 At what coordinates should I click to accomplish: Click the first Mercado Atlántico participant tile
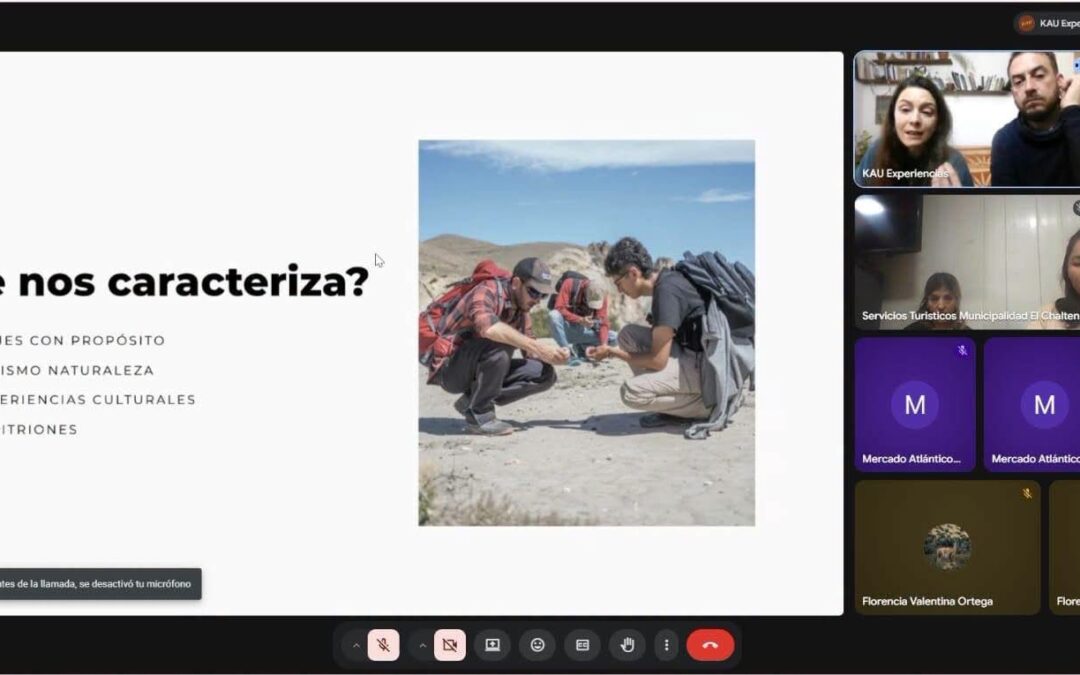click(915, 404)
